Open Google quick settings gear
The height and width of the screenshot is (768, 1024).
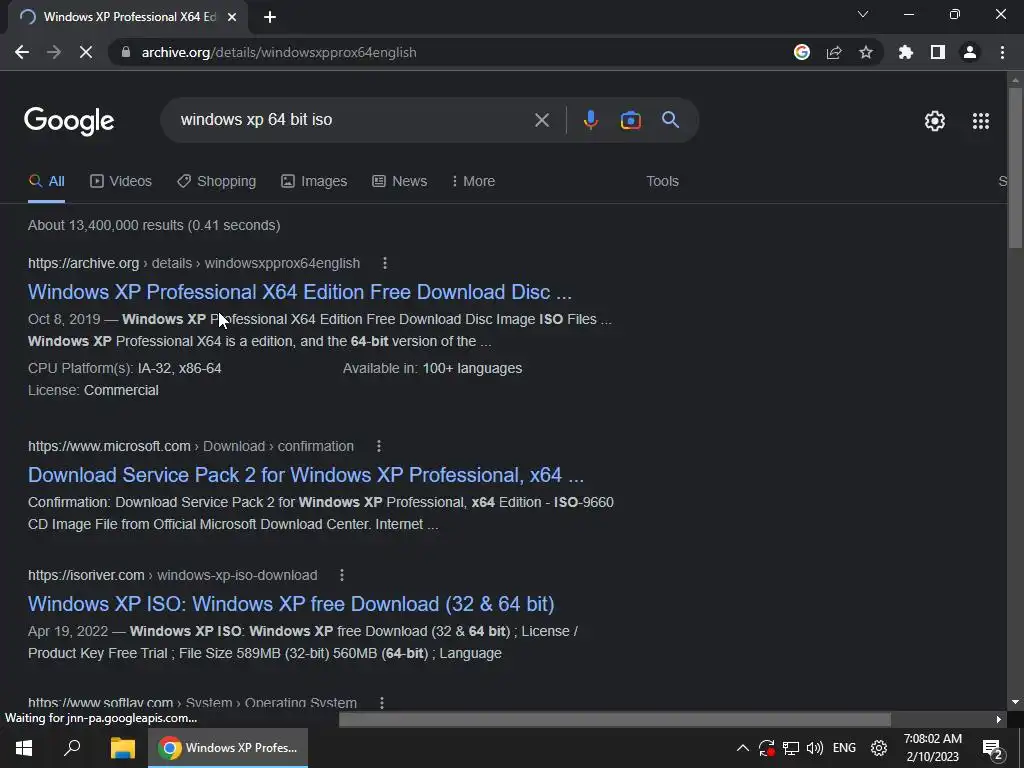point(935,121)
